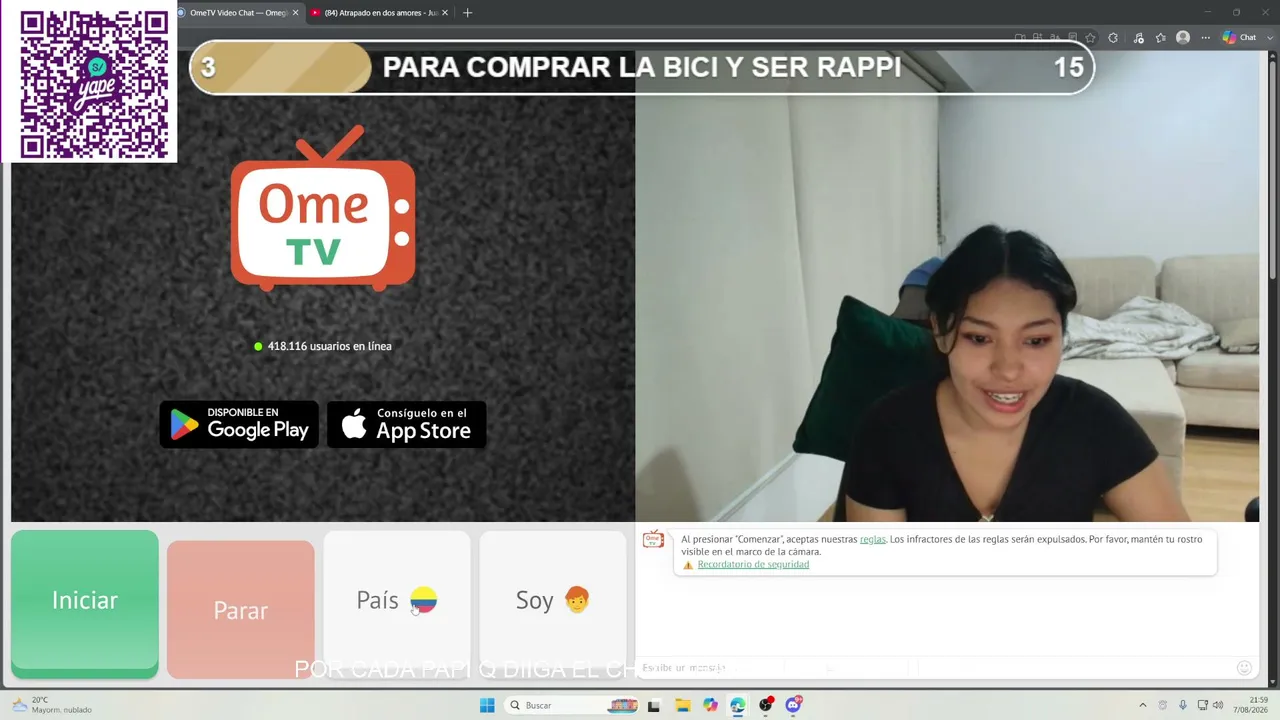Click the Colombia flag icon beside País

click(424, 600)
